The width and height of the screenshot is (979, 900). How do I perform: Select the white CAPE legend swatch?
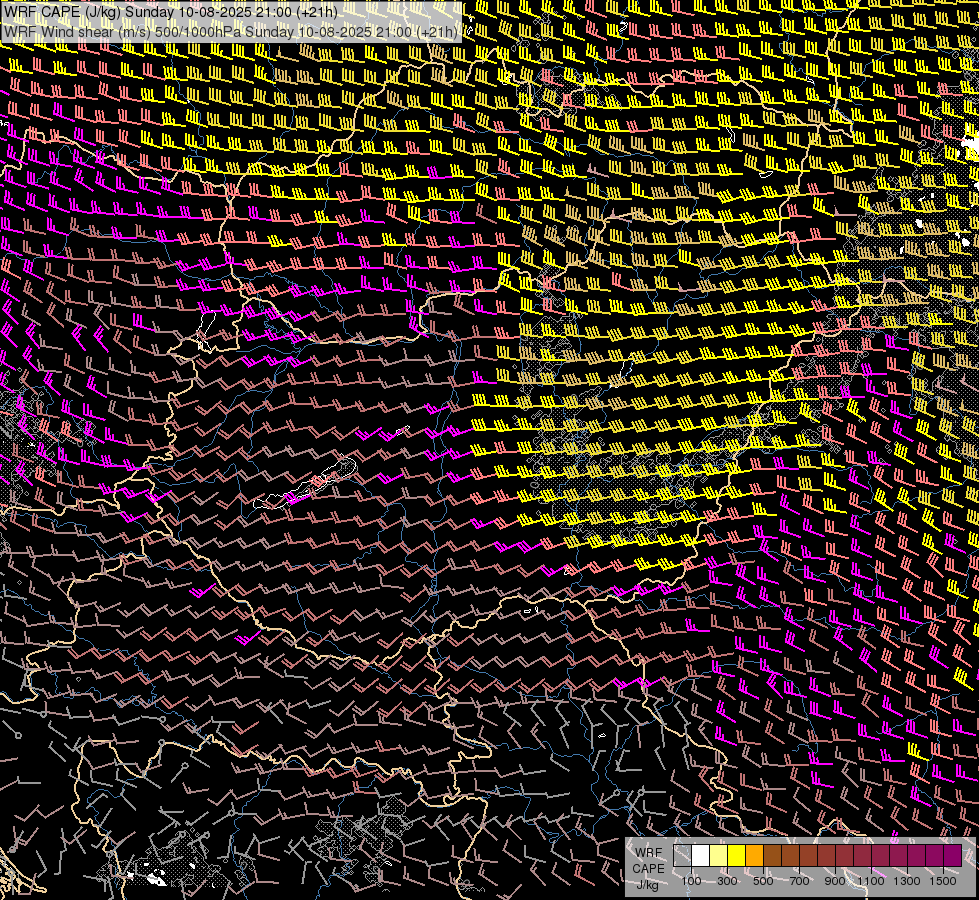(701, 856)
